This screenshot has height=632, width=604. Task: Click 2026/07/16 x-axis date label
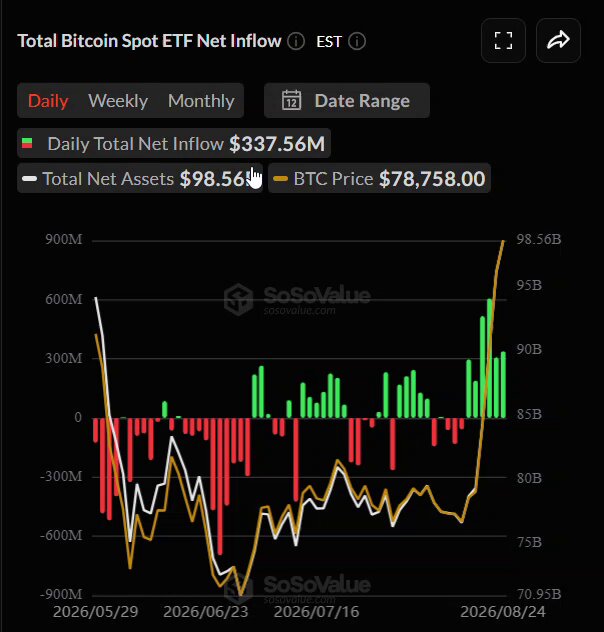point(316,611)
